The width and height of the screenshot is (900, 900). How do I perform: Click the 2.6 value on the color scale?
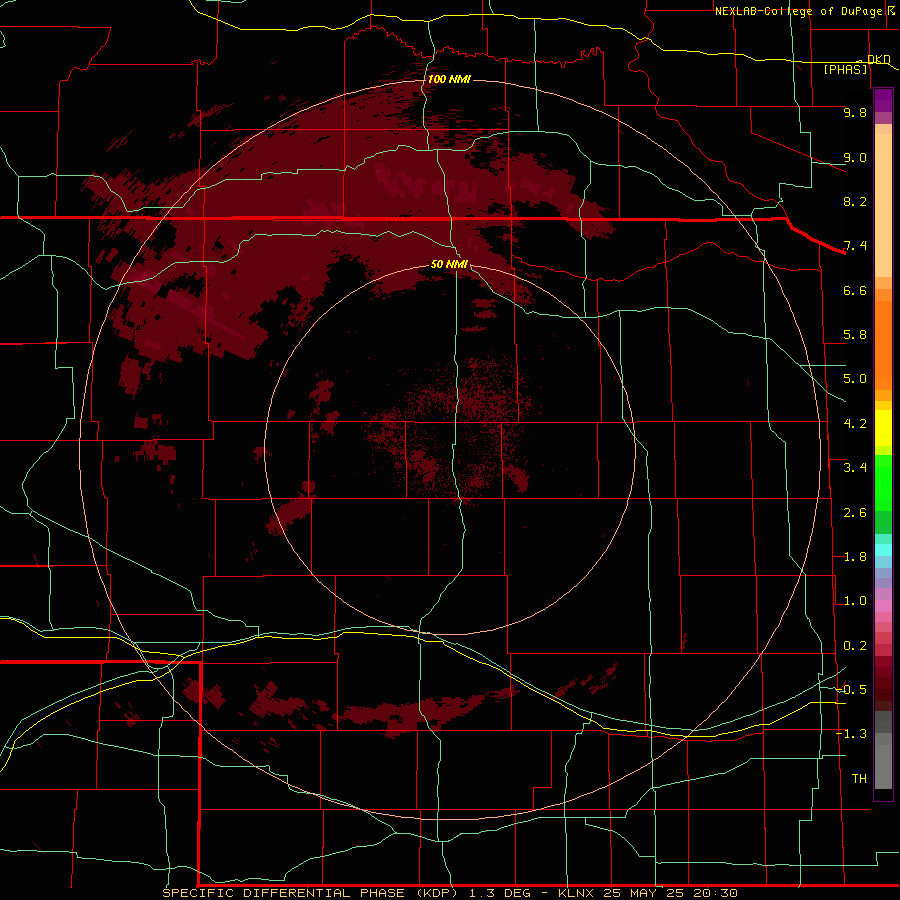[855, 513]
